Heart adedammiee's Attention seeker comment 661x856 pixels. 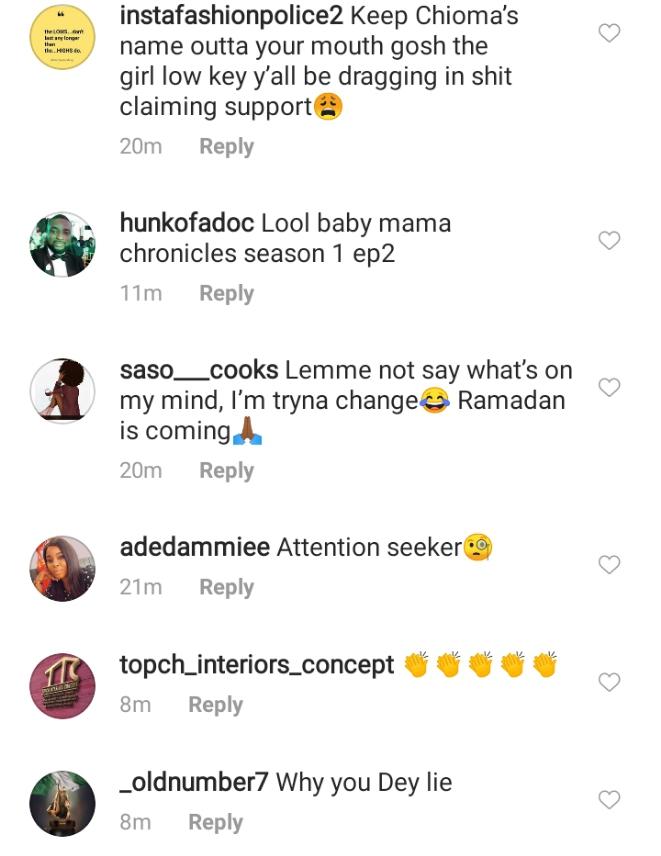pyautogui.click(x=608, y=565)
